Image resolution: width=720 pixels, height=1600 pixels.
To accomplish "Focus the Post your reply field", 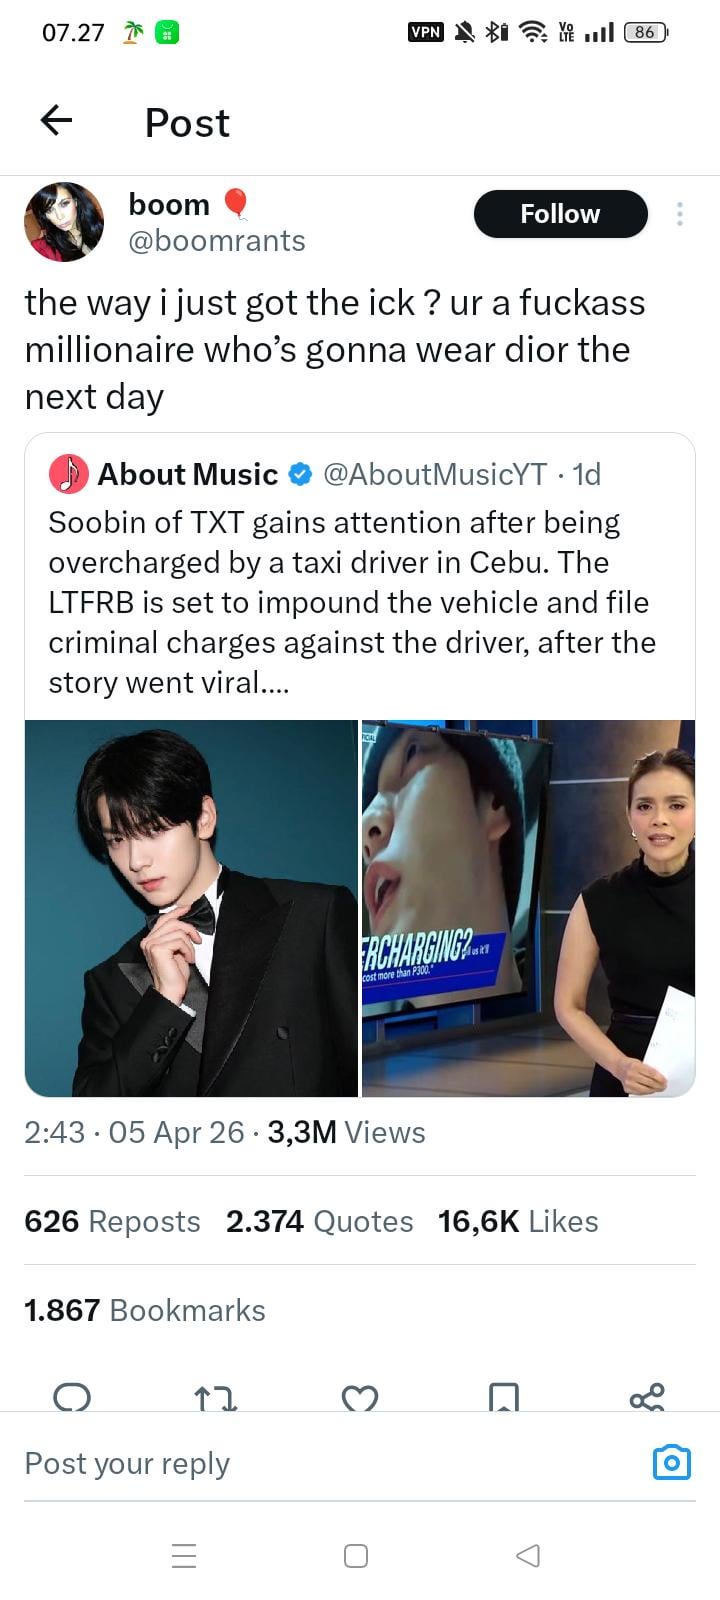I will (x=300, y=1463).
